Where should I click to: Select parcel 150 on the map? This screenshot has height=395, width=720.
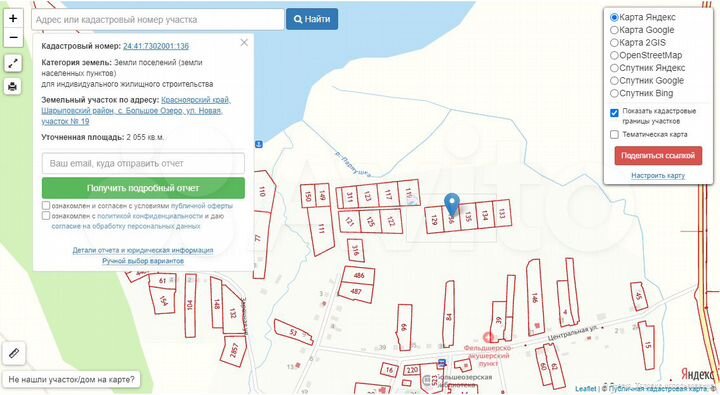click(308, 196)
